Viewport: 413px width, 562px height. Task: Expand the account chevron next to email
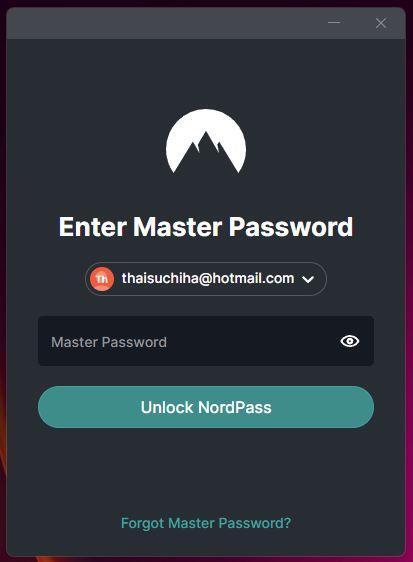coord(308,279)
